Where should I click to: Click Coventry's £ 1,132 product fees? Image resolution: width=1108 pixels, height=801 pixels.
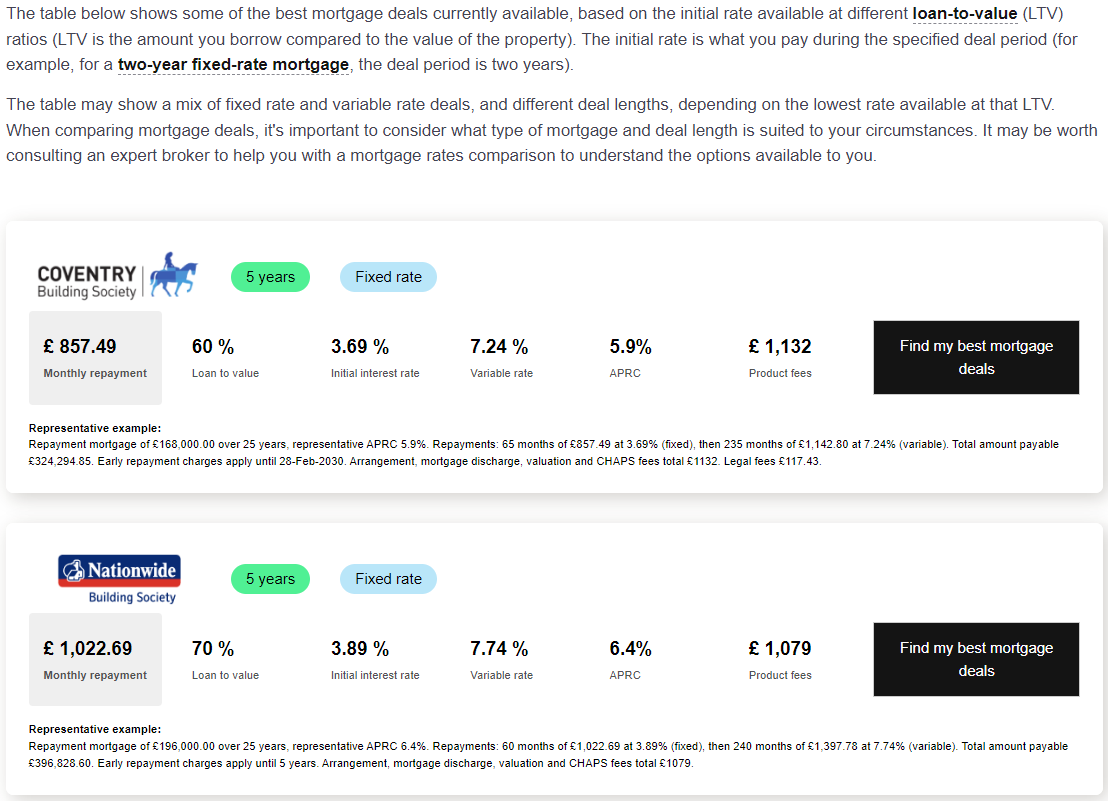780,347
